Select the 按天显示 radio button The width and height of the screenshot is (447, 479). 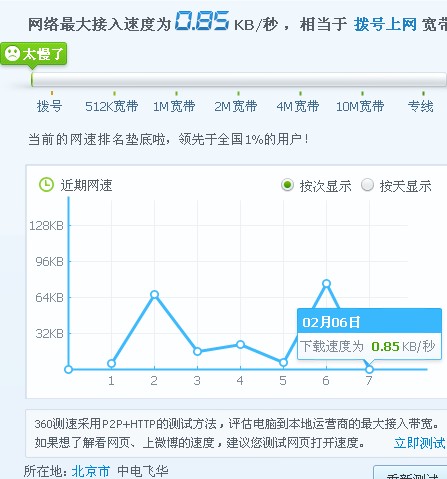click(x=367, y=185)
